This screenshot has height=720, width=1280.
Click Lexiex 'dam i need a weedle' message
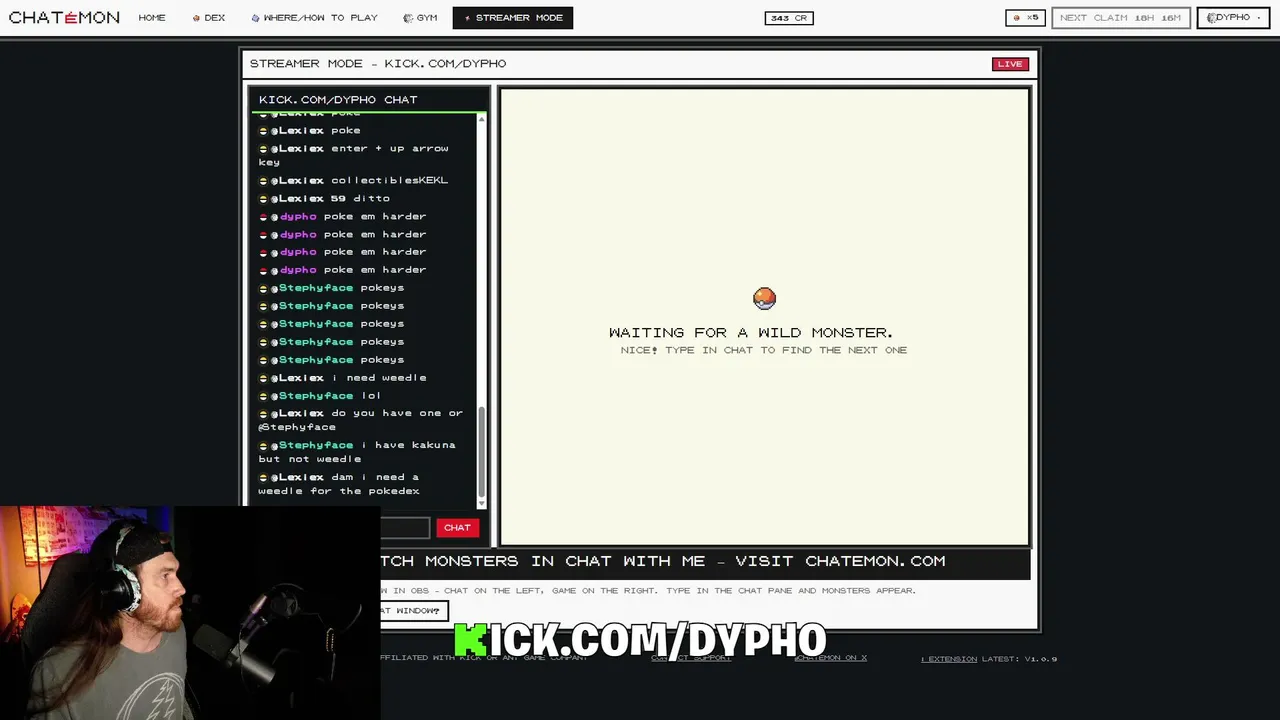click(339, 484)
